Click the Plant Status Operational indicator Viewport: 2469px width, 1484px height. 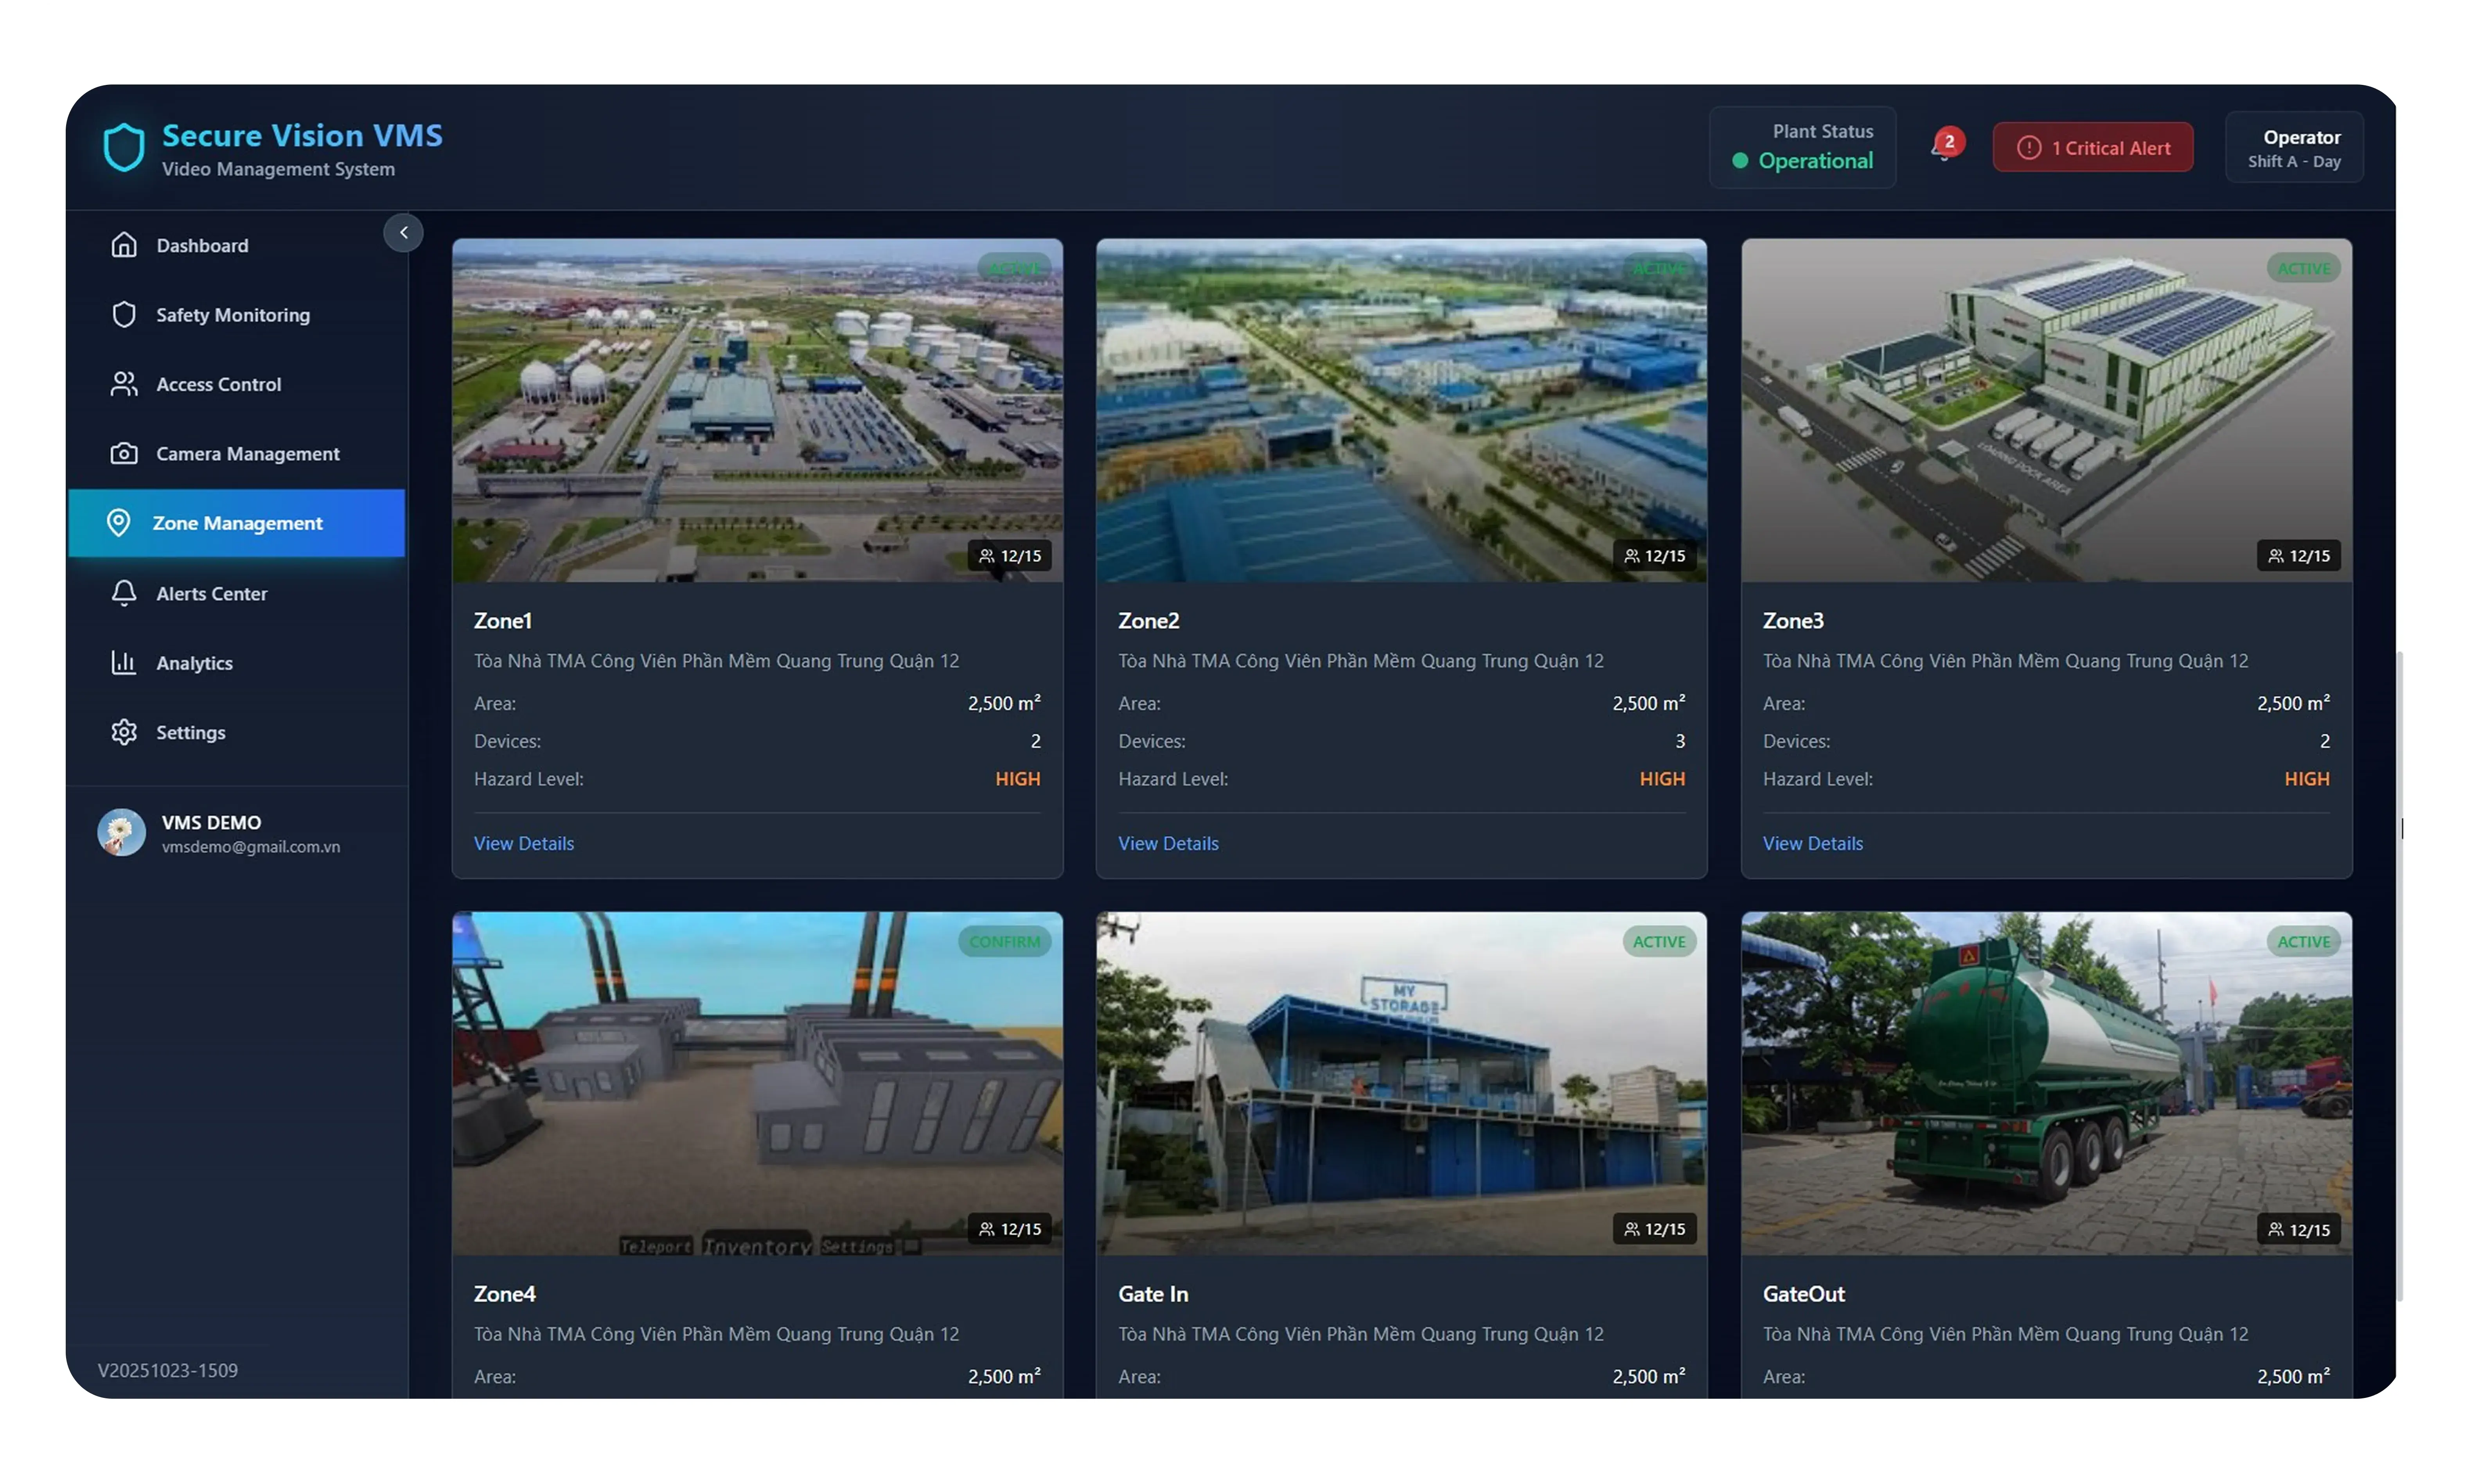1802,147
